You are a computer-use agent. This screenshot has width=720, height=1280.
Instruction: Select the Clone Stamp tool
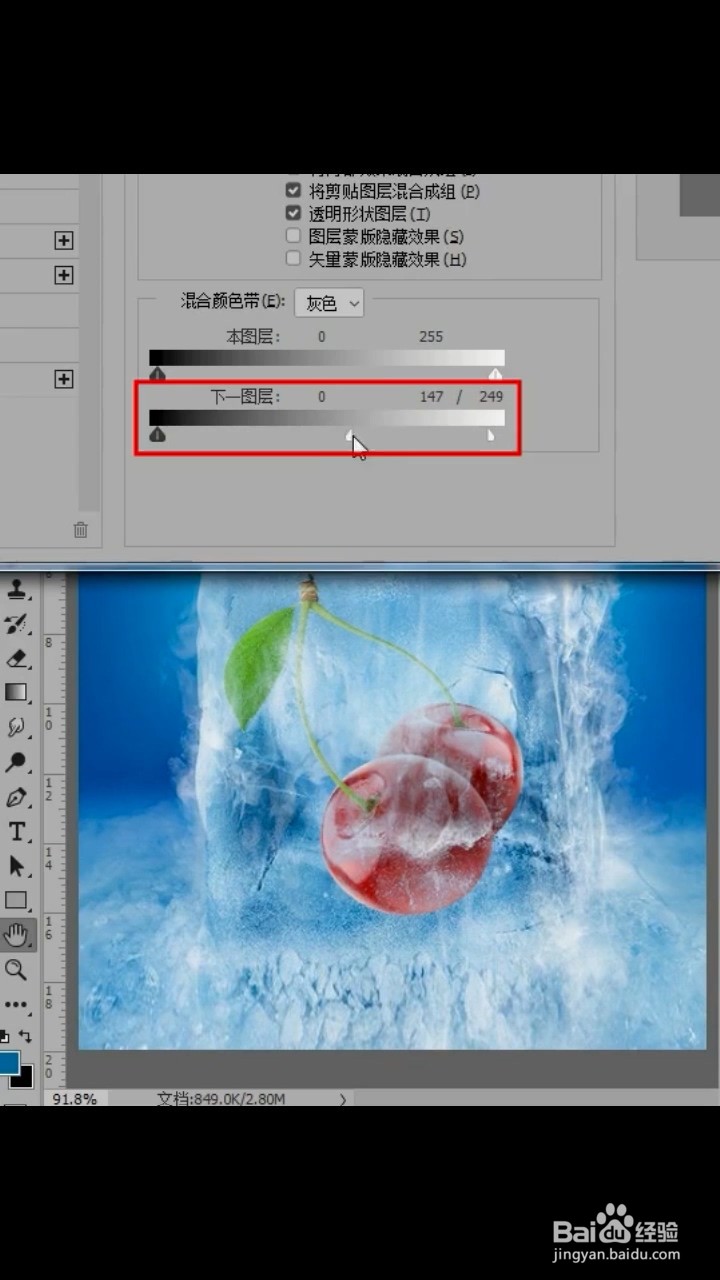pyautogui.click(x=17, y=590)
